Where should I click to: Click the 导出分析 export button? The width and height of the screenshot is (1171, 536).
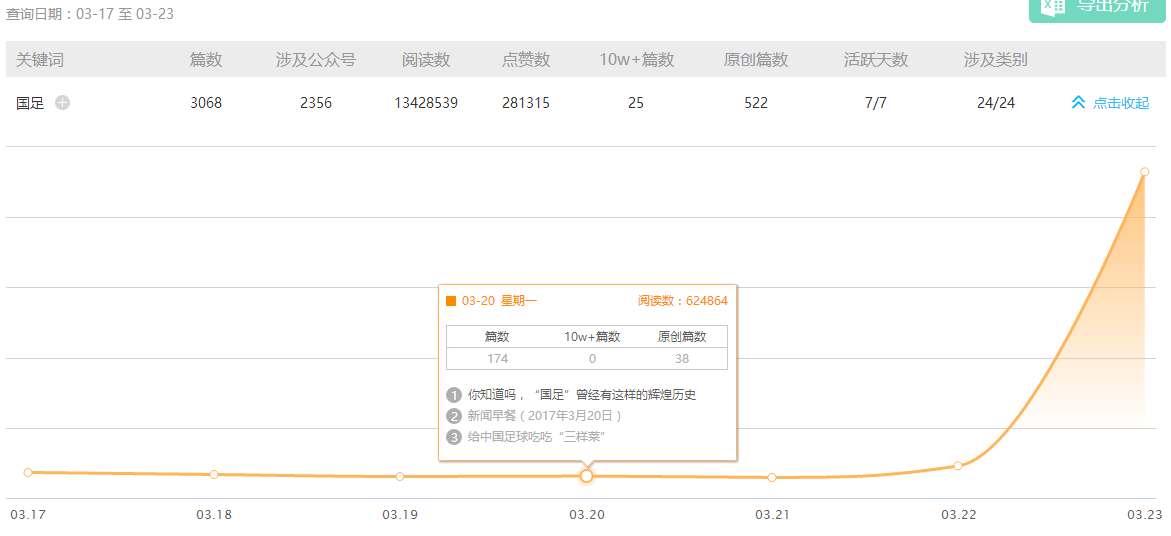[x=1096, y=6]
